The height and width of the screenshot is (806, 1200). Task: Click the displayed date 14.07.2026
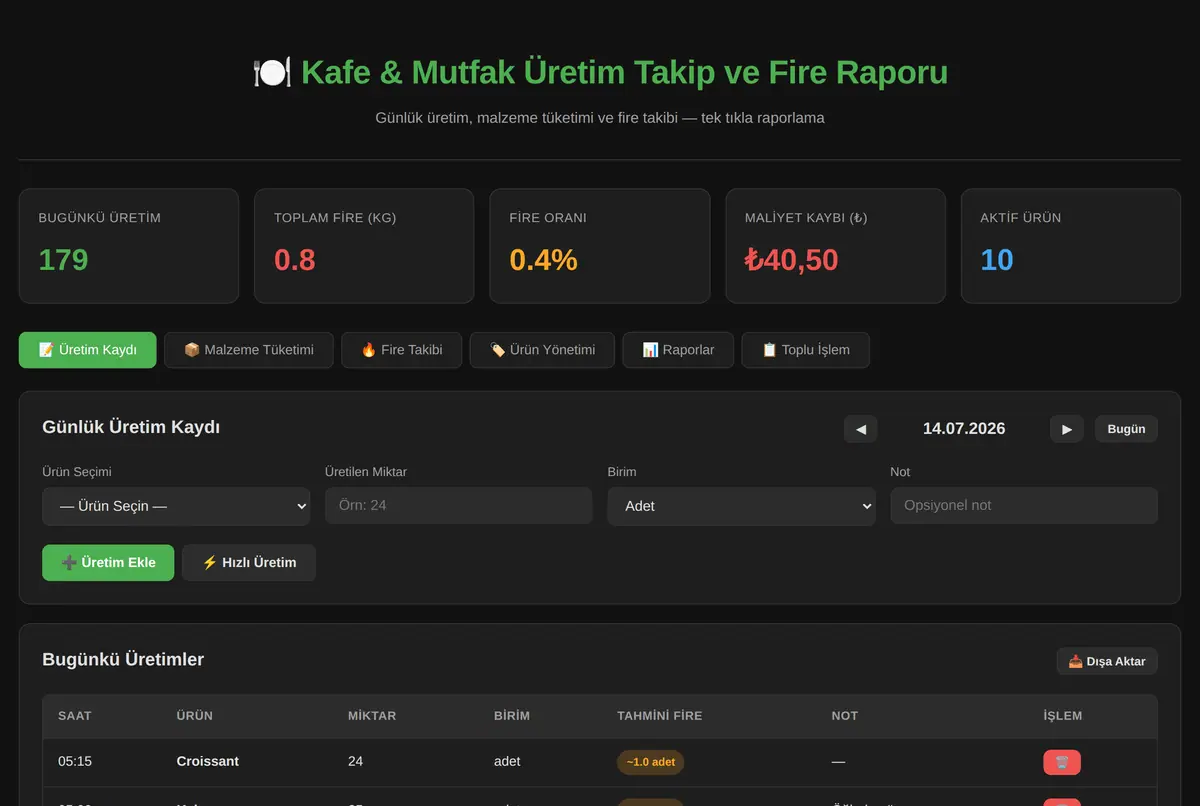click(964, 429)
